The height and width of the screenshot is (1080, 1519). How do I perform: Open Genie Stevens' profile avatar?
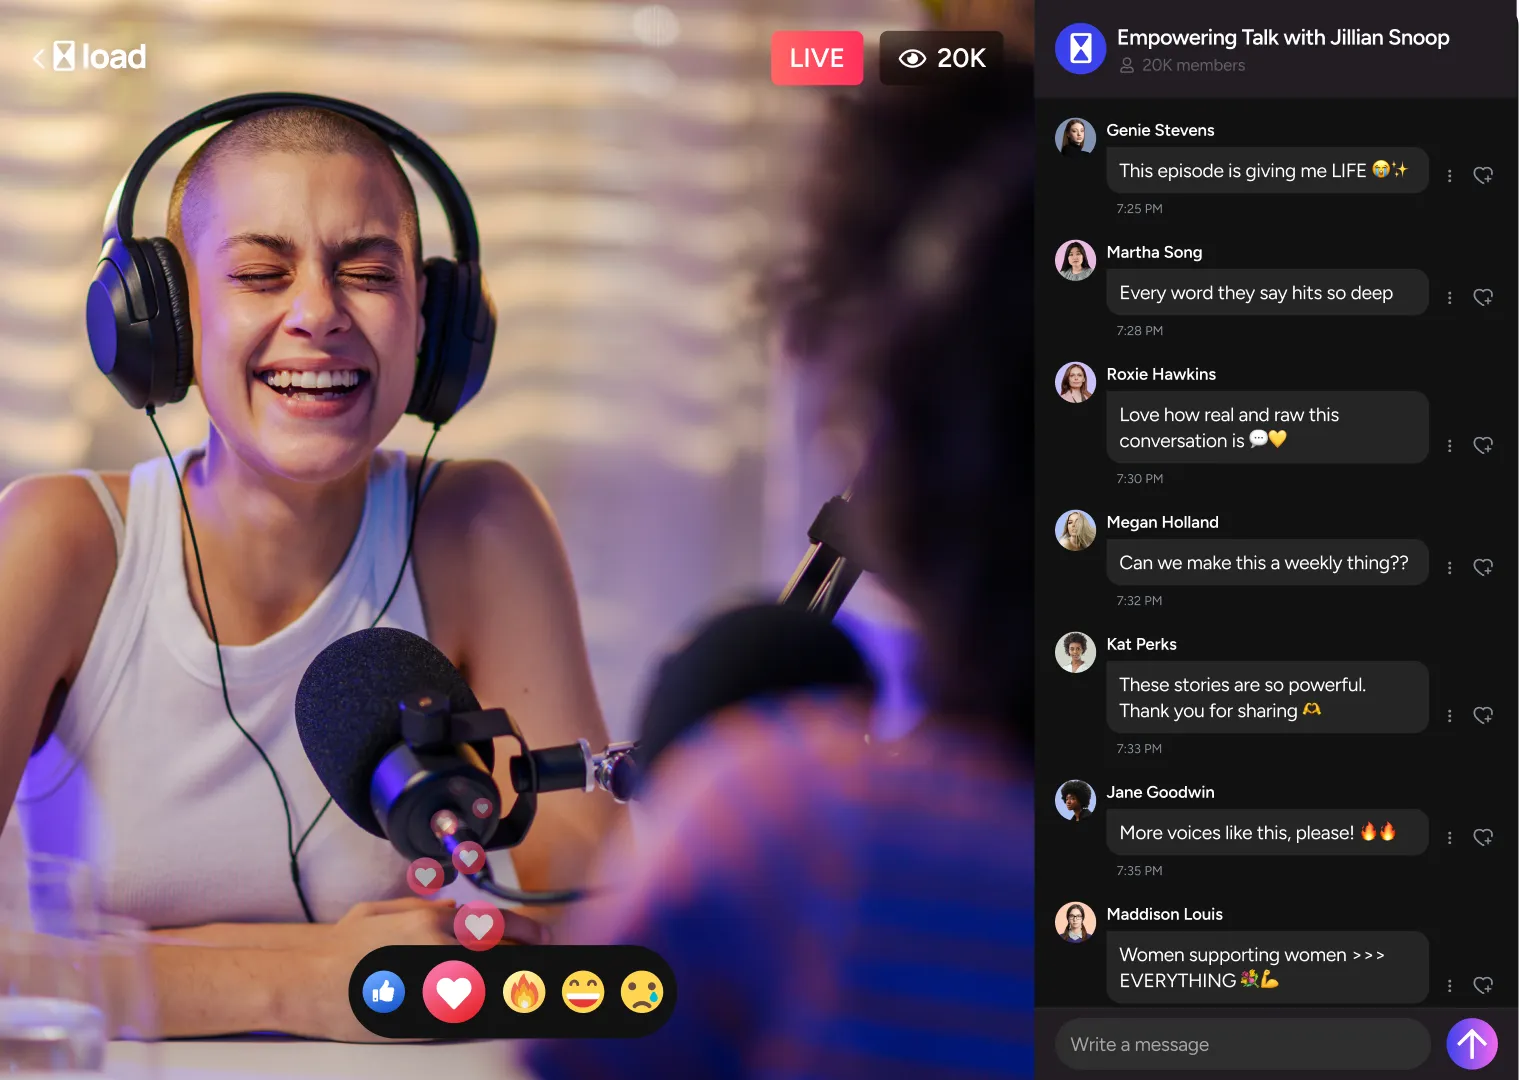[1076, 138]
